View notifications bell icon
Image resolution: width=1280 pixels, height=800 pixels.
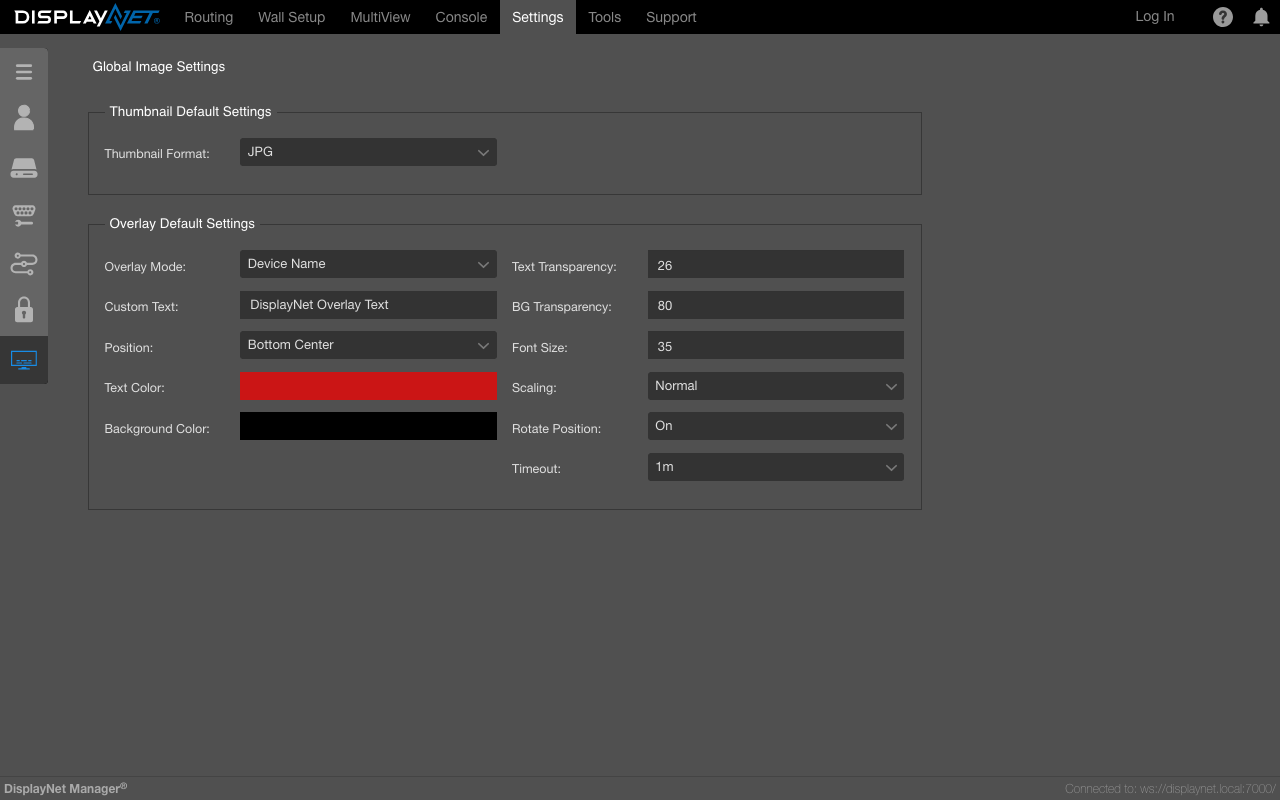tap(1261, 17)
